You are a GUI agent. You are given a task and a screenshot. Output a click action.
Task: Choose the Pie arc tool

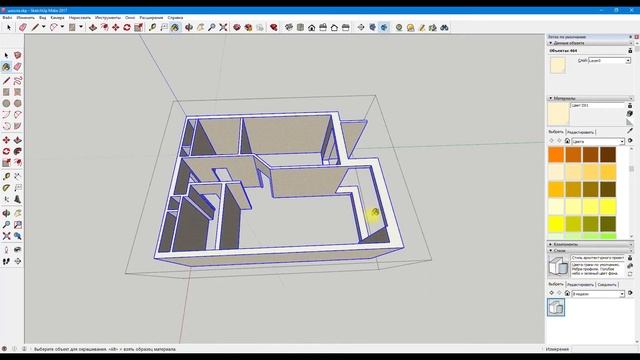click(x=18, y=126)
